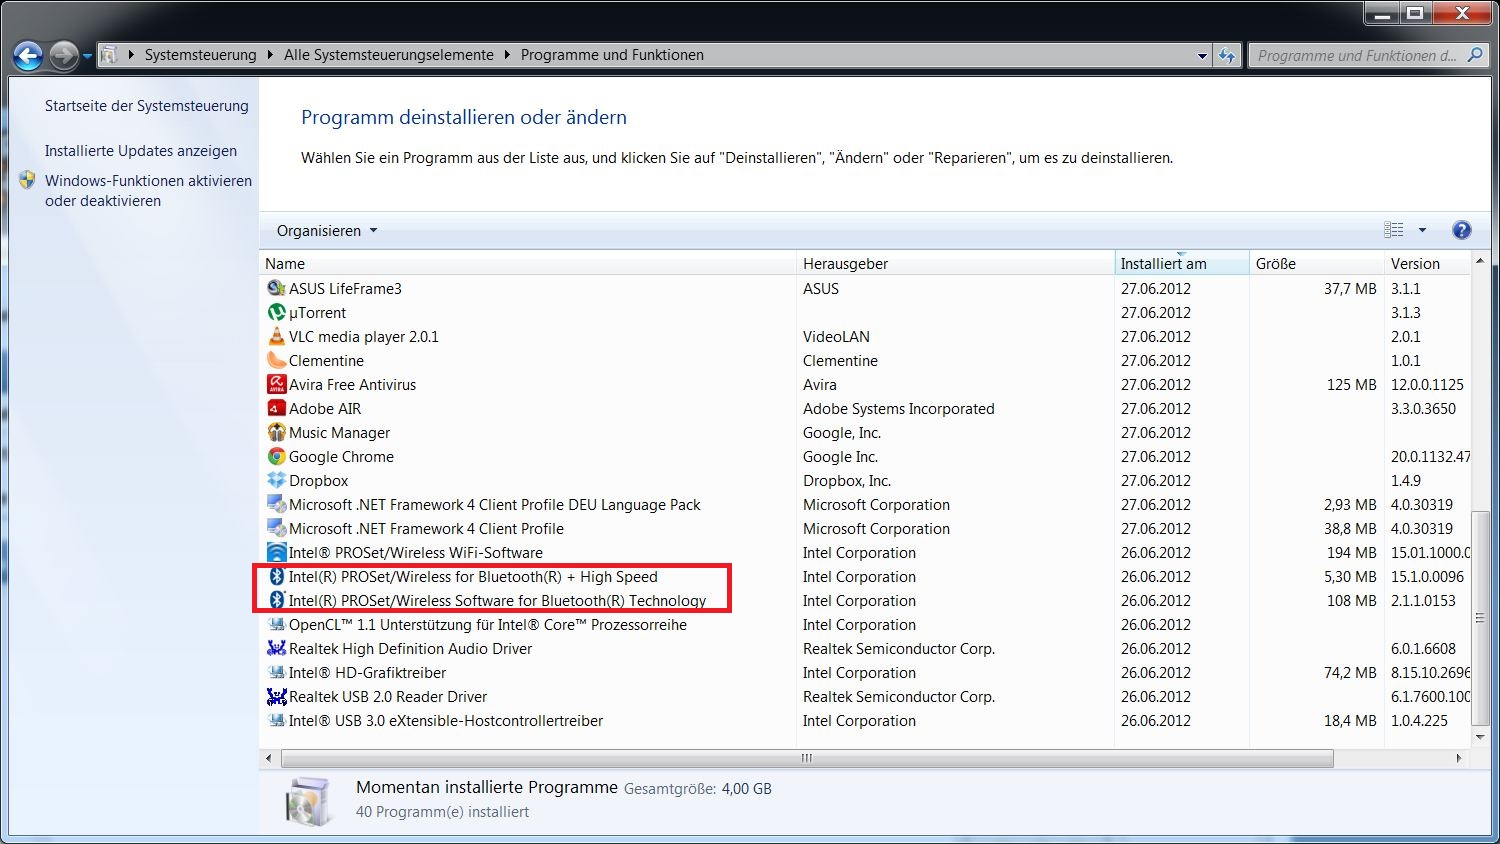Open recent pages dropdown next to forward arrow
This screenshot has height=844, width=1500.
[87, 56]
